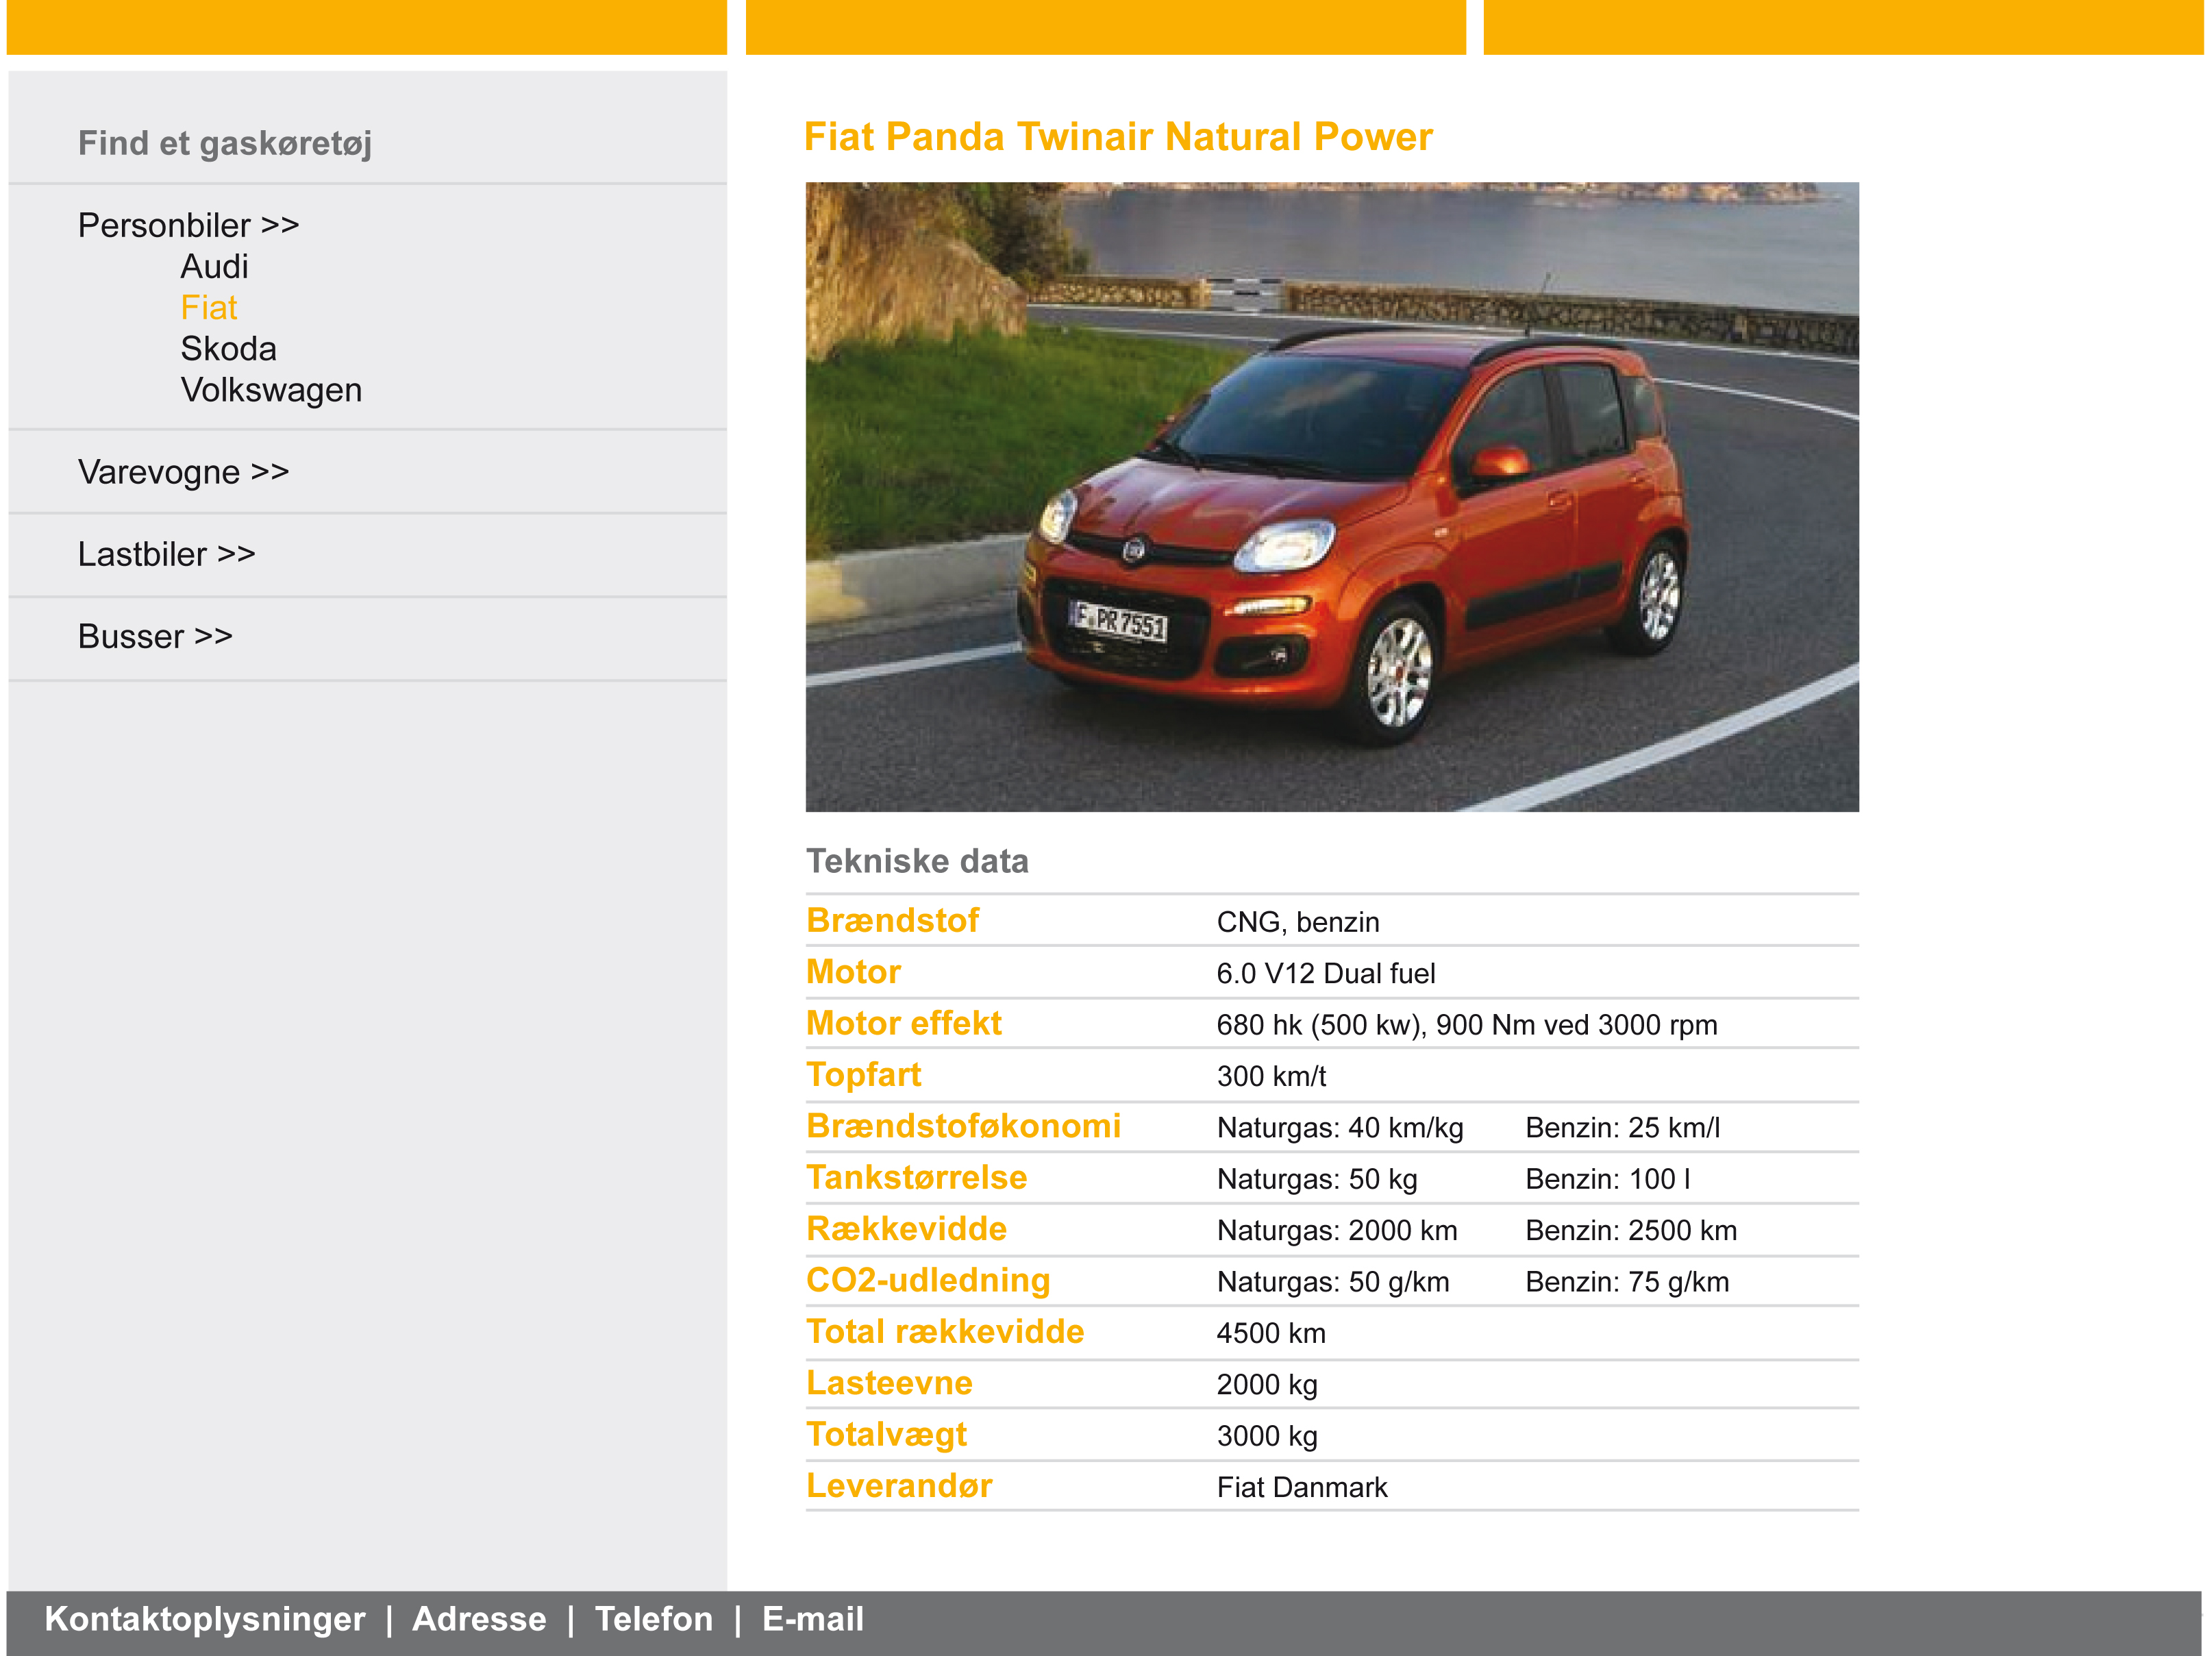
Task: Open the Varevogne vehicle category
Action: [x=183, y=472]
